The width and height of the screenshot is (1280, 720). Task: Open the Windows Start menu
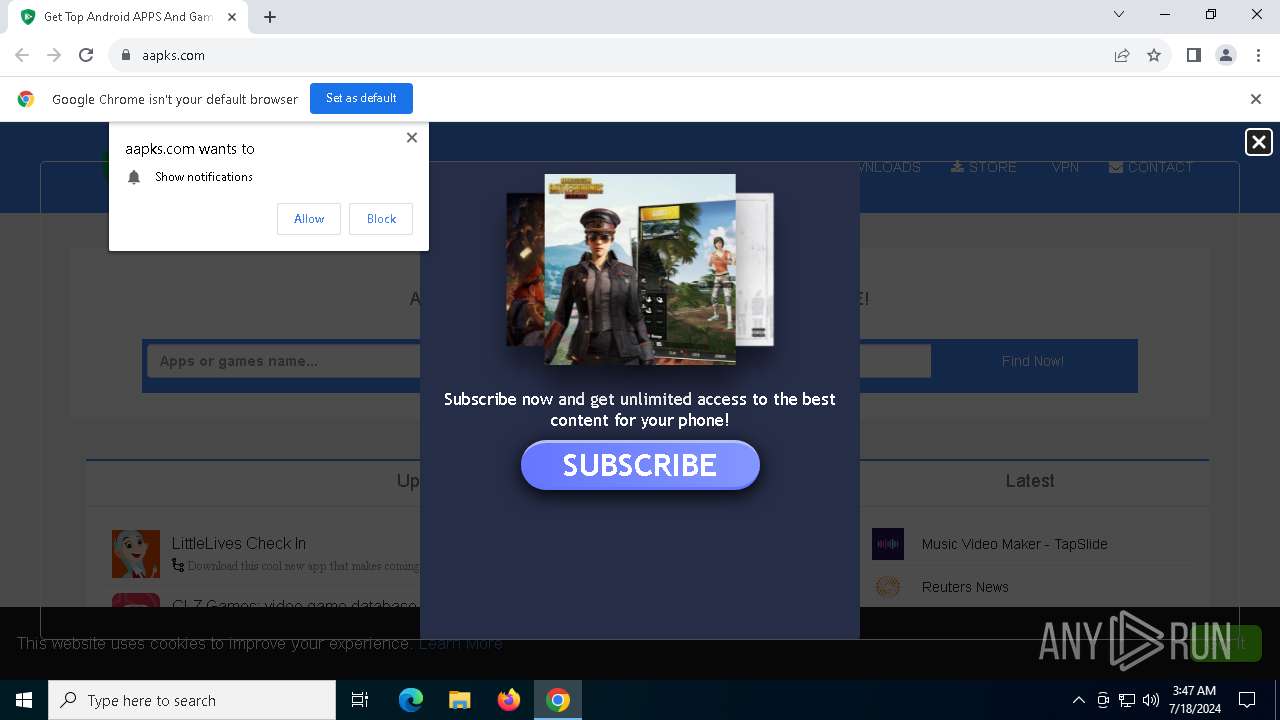24,700
